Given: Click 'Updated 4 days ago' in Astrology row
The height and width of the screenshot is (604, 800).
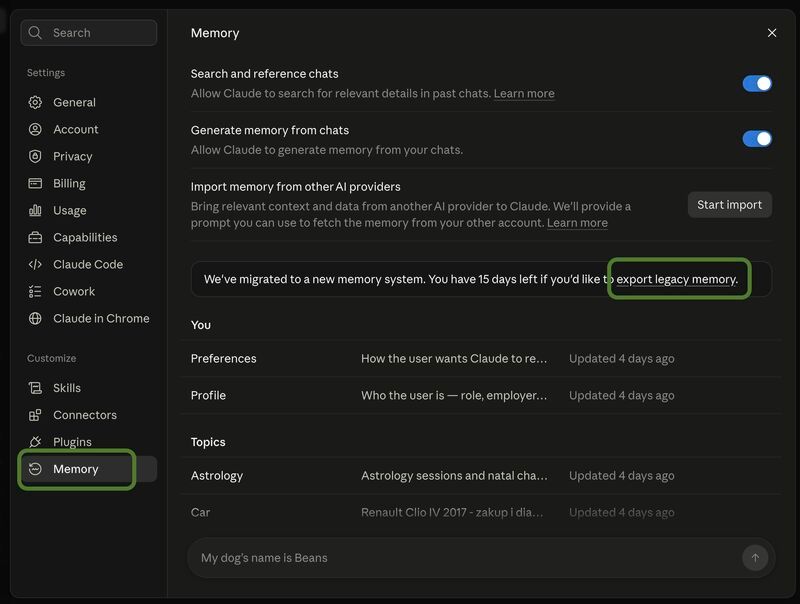Looking at the screenshot, I should [x=621, y=475].
